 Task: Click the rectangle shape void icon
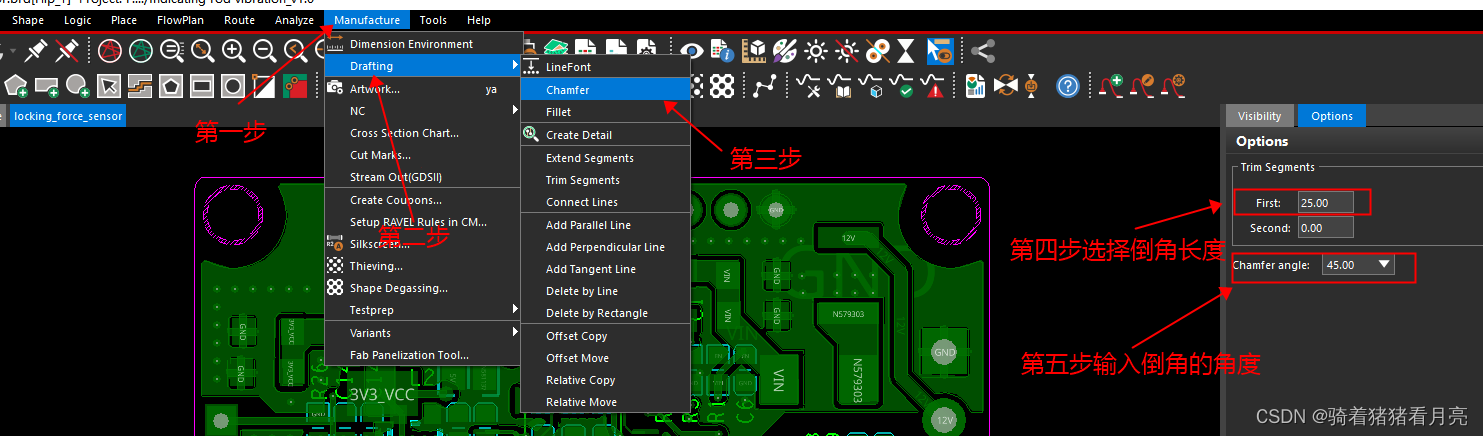pyautogui.click(x=202, y=86)
